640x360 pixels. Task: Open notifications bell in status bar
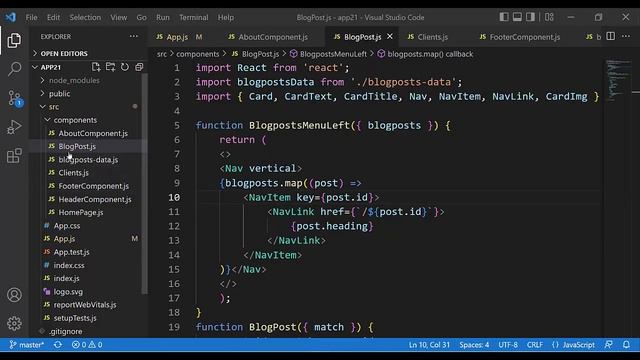click(627, 345)
